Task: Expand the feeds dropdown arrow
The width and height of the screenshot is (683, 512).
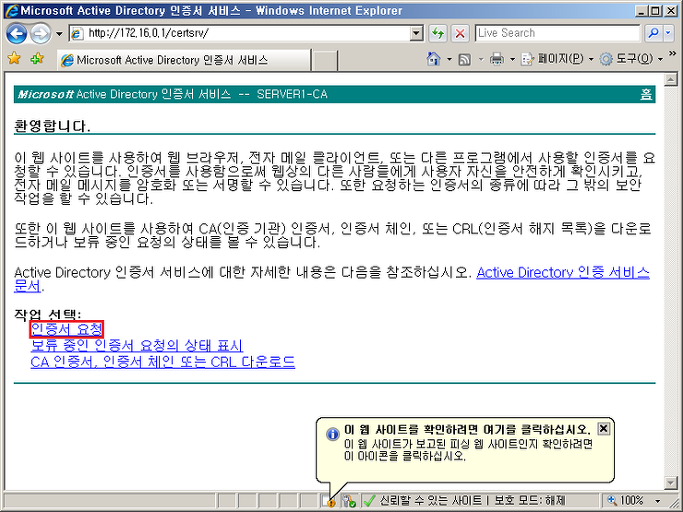Action: [x=481, y=59]
